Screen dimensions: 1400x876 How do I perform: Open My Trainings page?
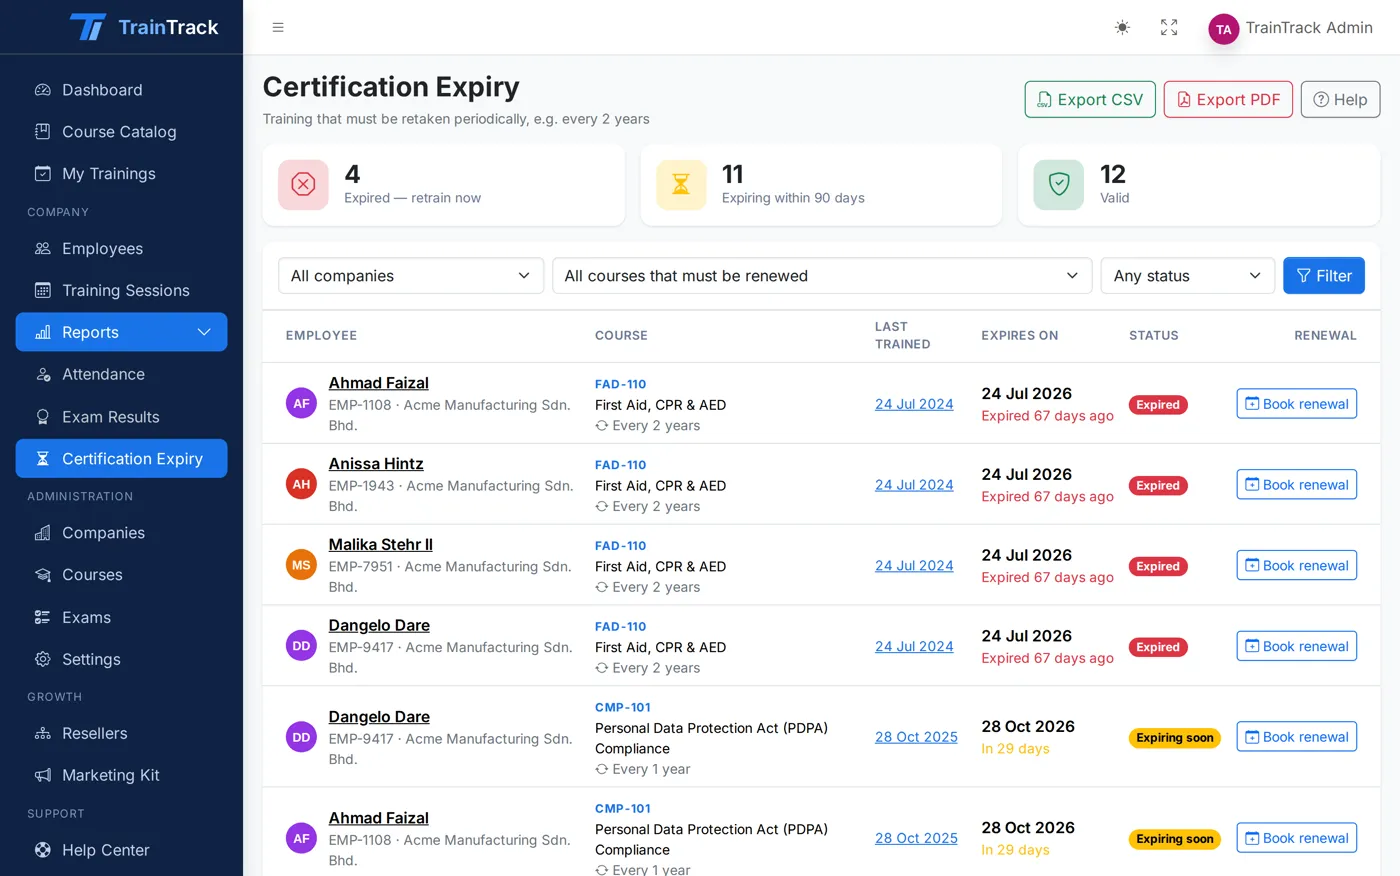[x=121, y=174]
